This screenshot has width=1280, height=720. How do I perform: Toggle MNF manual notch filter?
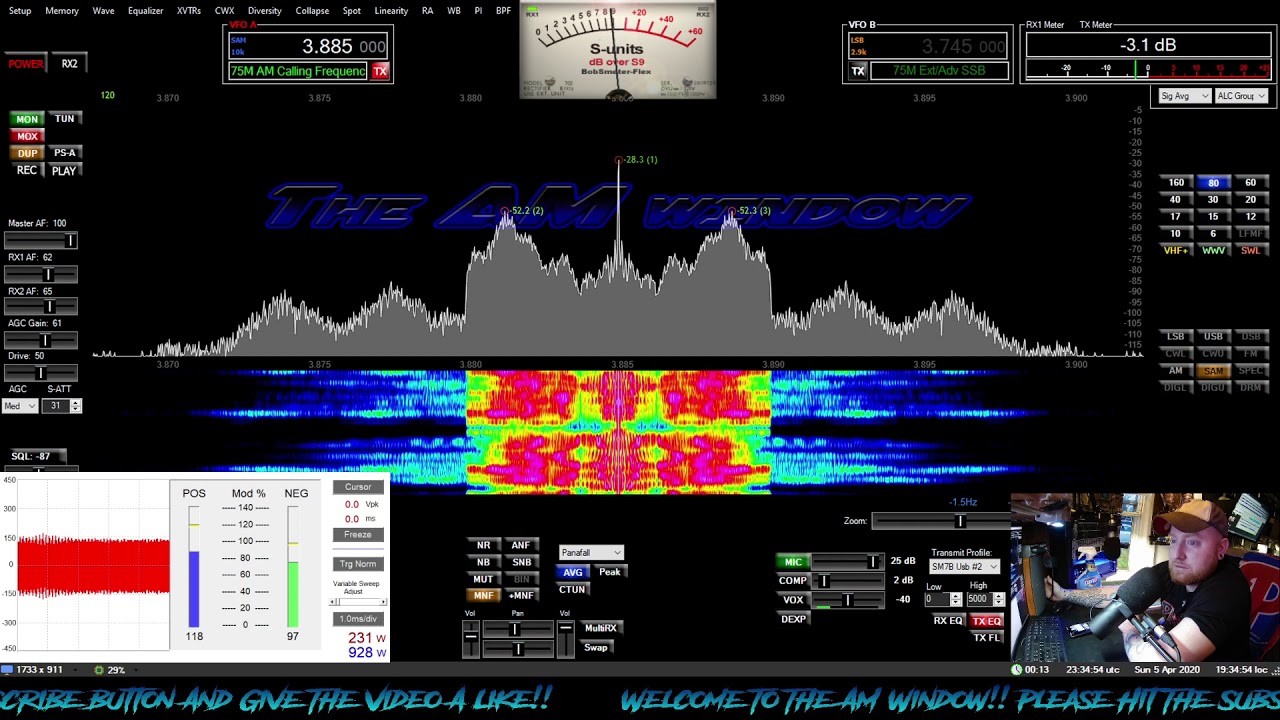(483, 596)
